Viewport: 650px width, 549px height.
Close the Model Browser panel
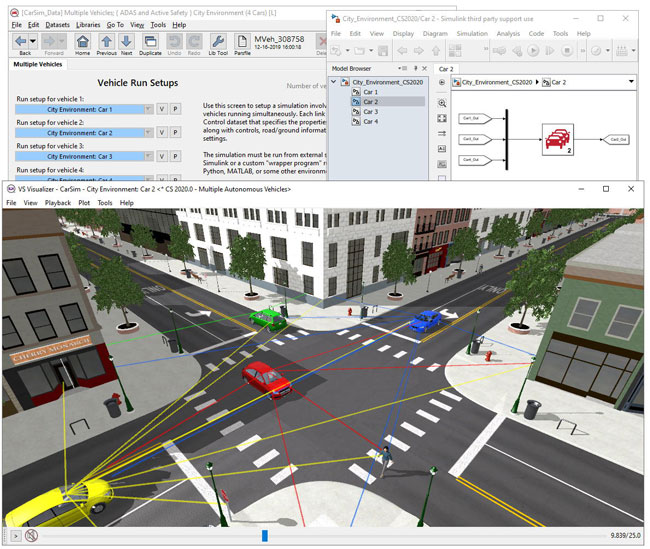click(x=424, y=68)
